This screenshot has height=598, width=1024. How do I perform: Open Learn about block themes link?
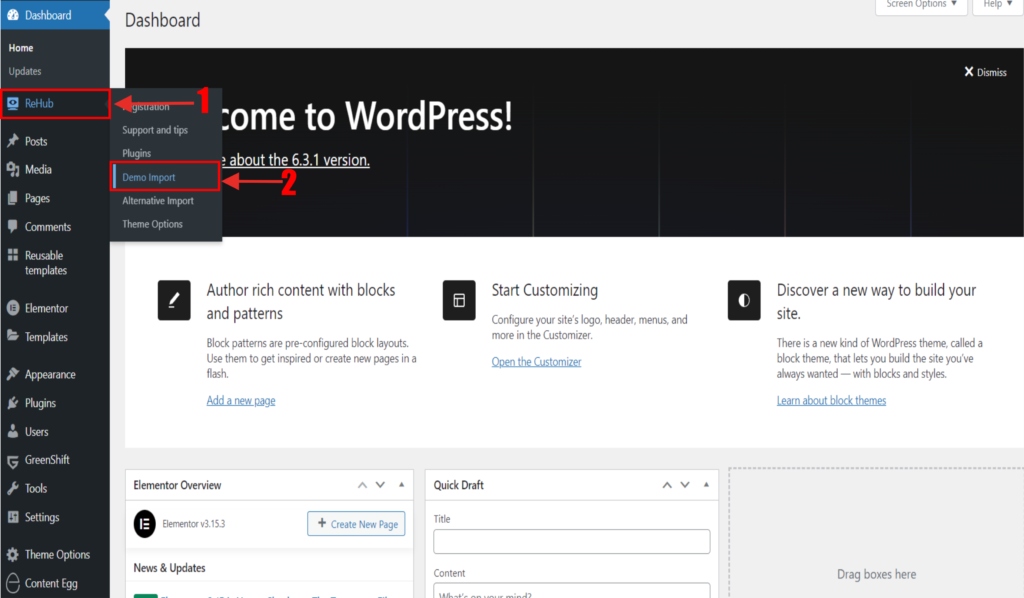[x=831, y=400]
